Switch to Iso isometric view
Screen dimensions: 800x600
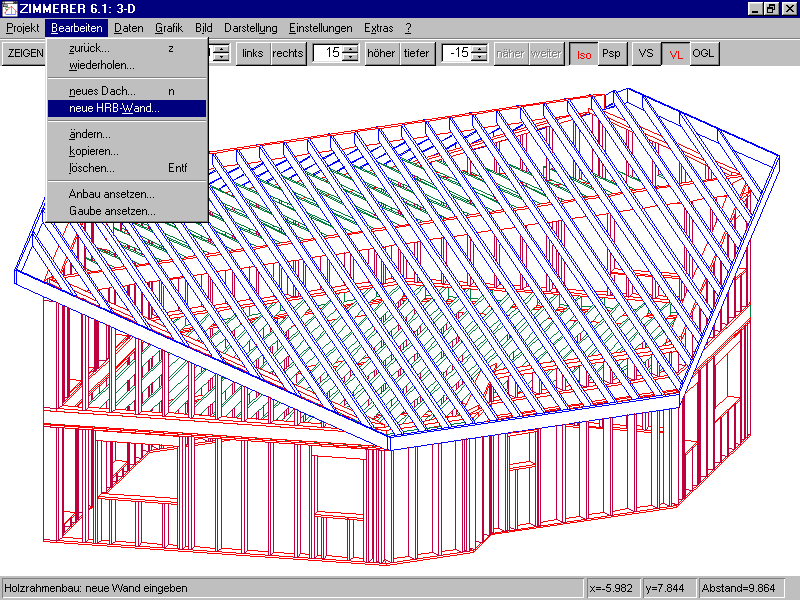(583, 53)
